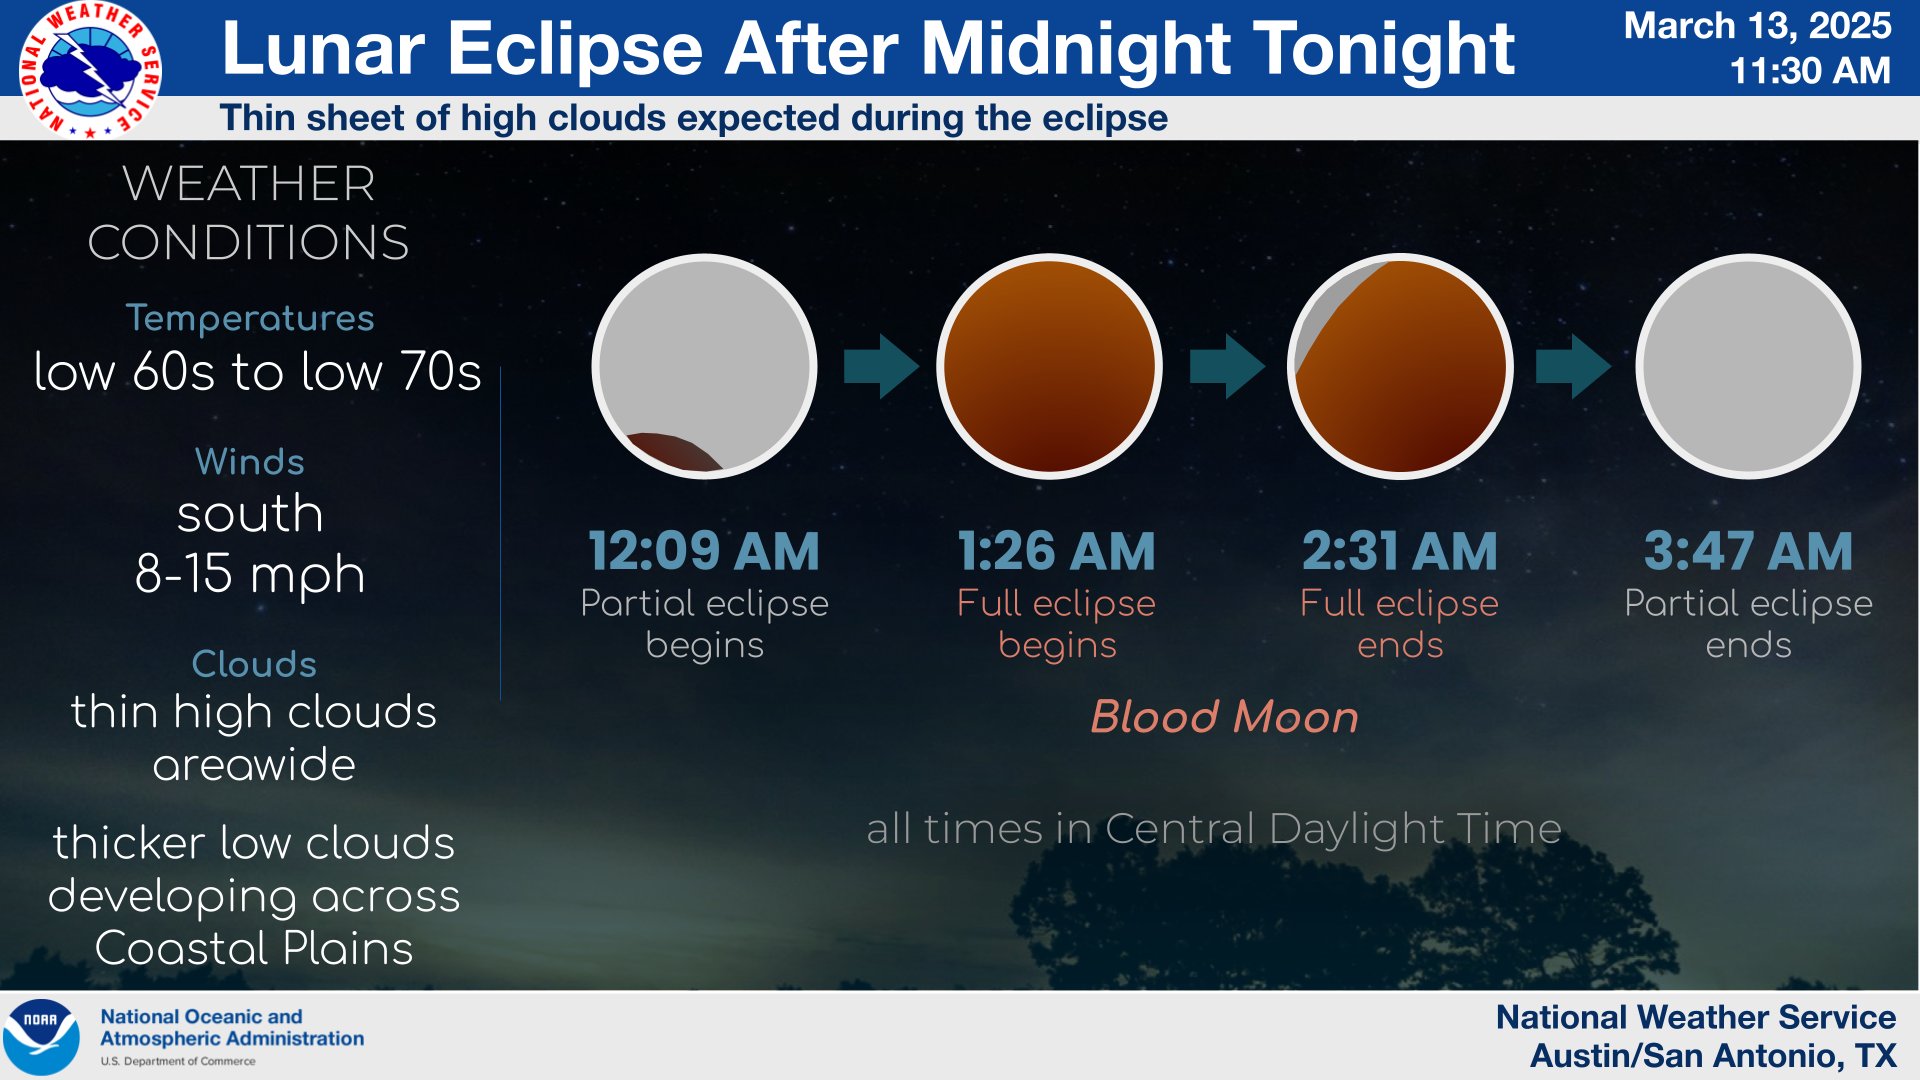Click "National Oceanic and Atmospheric Administration" text

coord(232,1027)
